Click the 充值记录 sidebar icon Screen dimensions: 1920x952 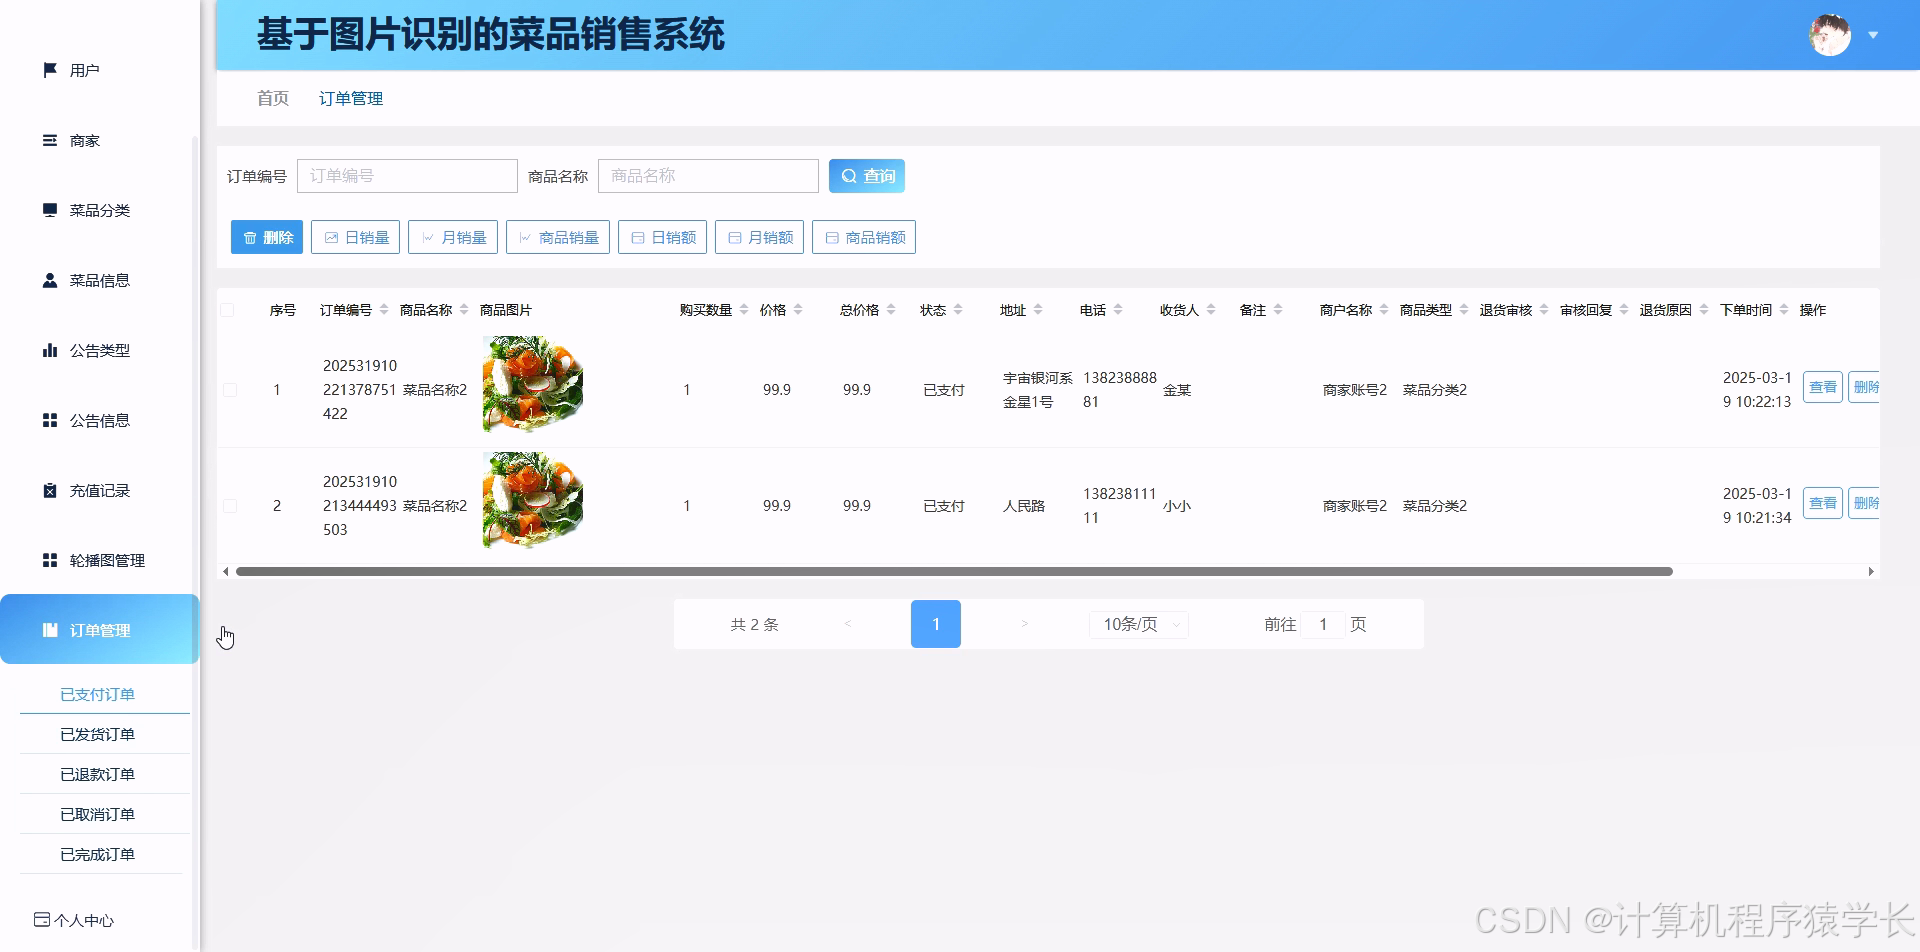click(49, 490)
